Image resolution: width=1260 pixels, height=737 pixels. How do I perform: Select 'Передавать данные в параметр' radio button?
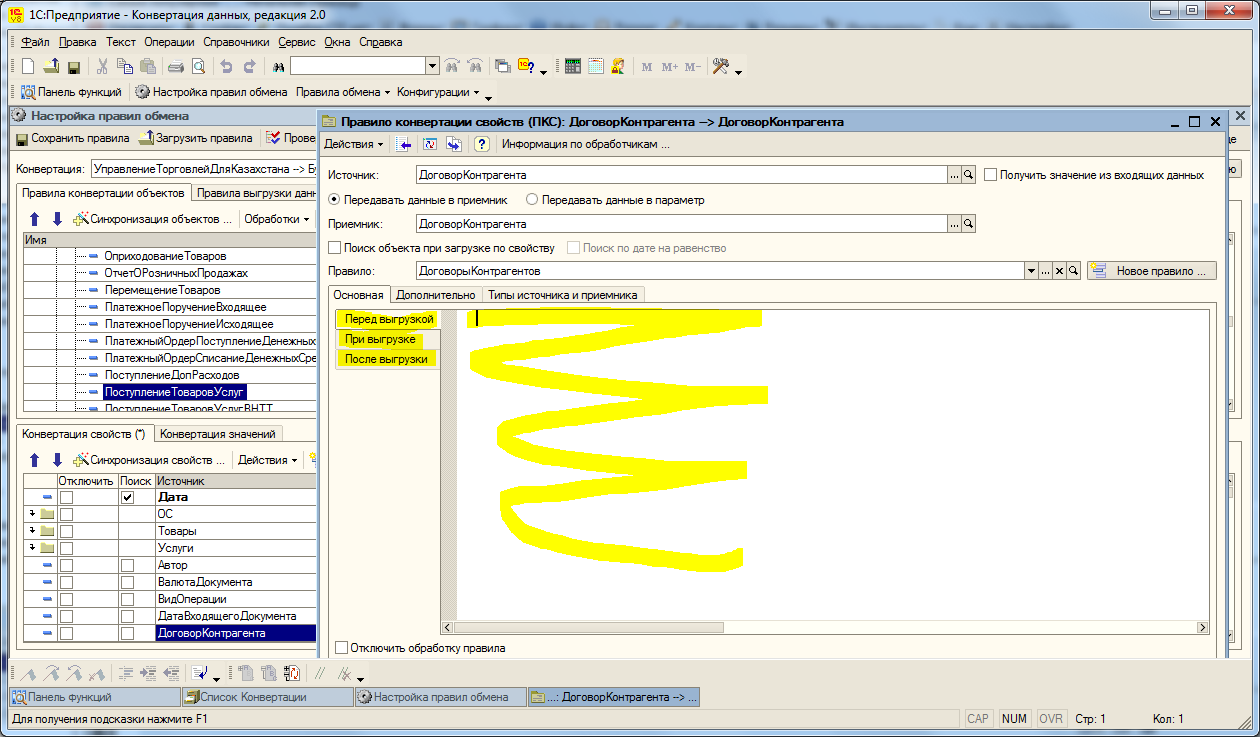coord(532,199)
